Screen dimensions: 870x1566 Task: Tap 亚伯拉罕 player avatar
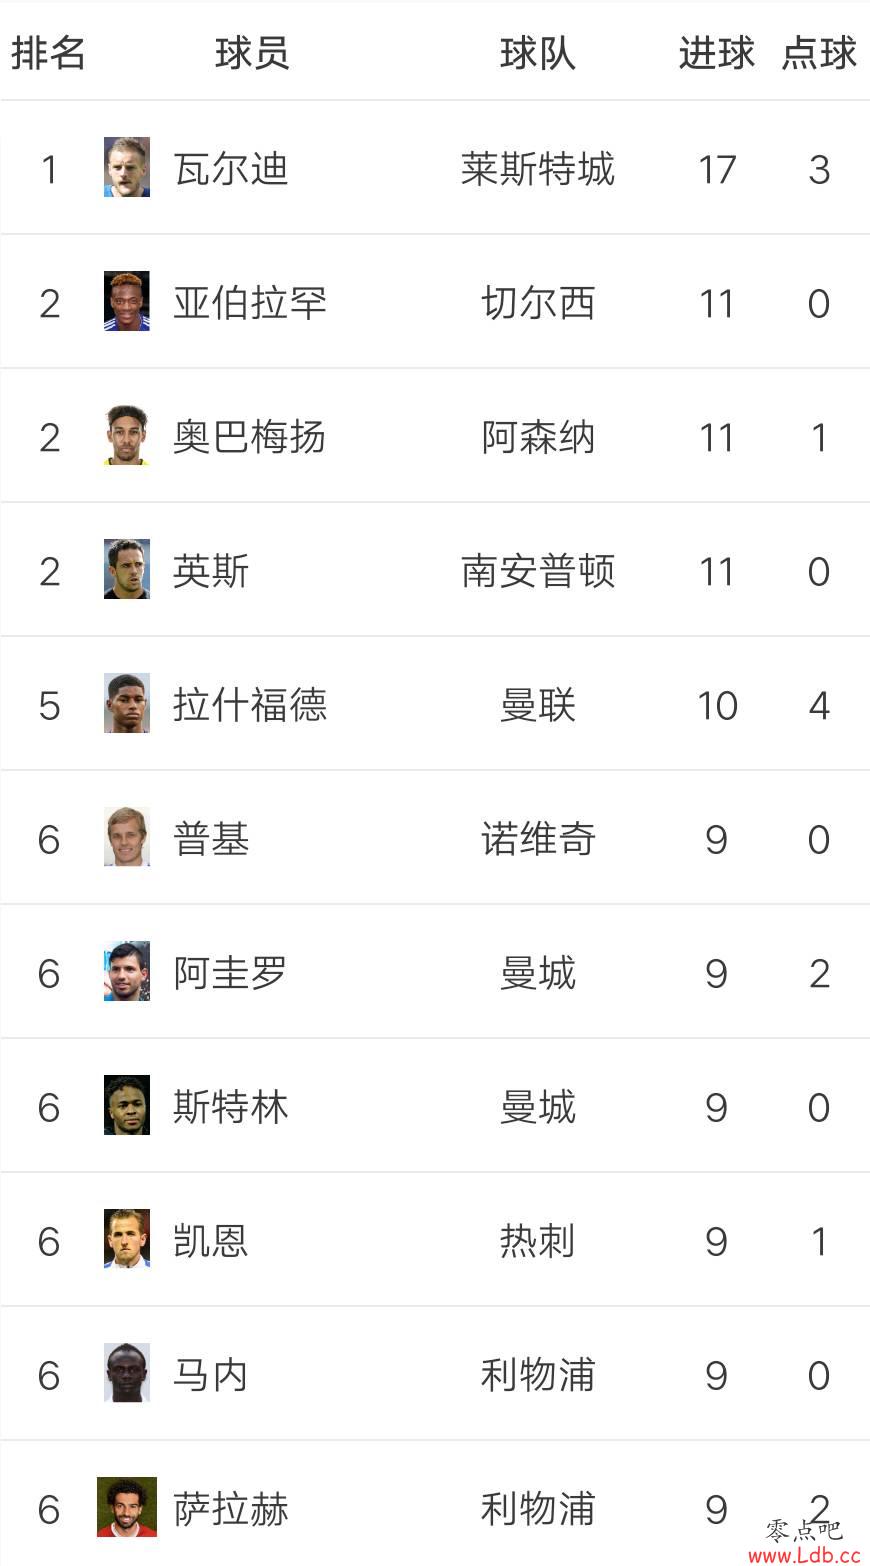click(127, 301)
